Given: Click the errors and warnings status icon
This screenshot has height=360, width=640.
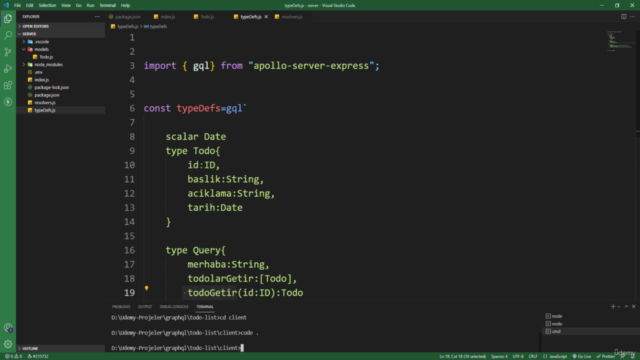Looking at the screenshot, I should 13,356.
